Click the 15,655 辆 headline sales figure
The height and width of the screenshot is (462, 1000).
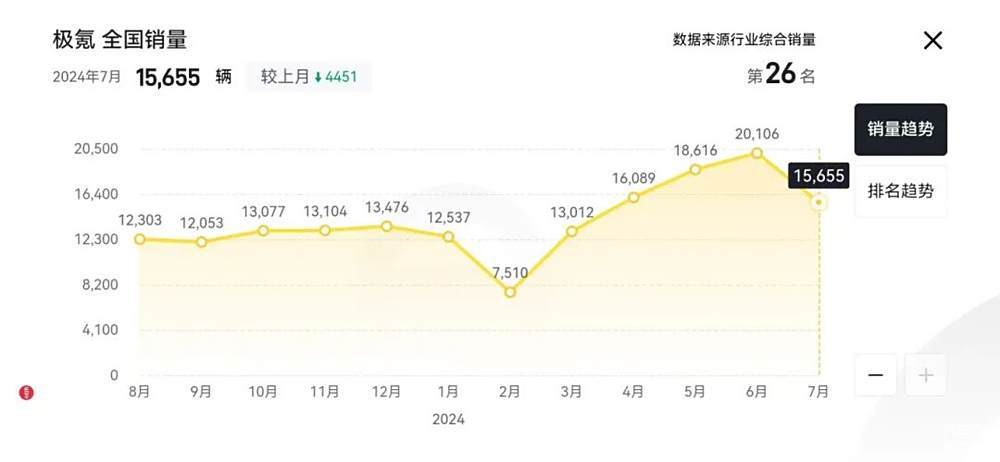184,77
